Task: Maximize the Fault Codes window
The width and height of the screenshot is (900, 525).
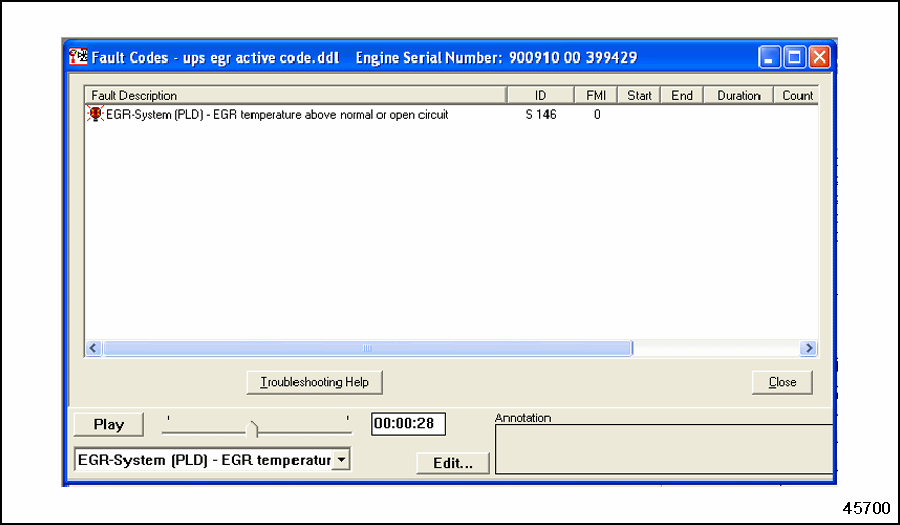Action: (794, 58)
